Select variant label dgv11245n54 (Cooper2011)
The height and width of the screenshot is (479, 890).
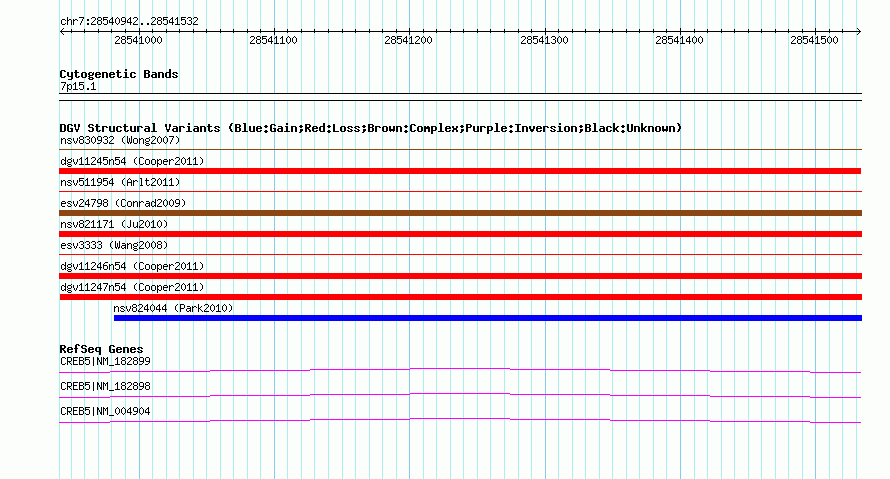[x=132, y=161]
